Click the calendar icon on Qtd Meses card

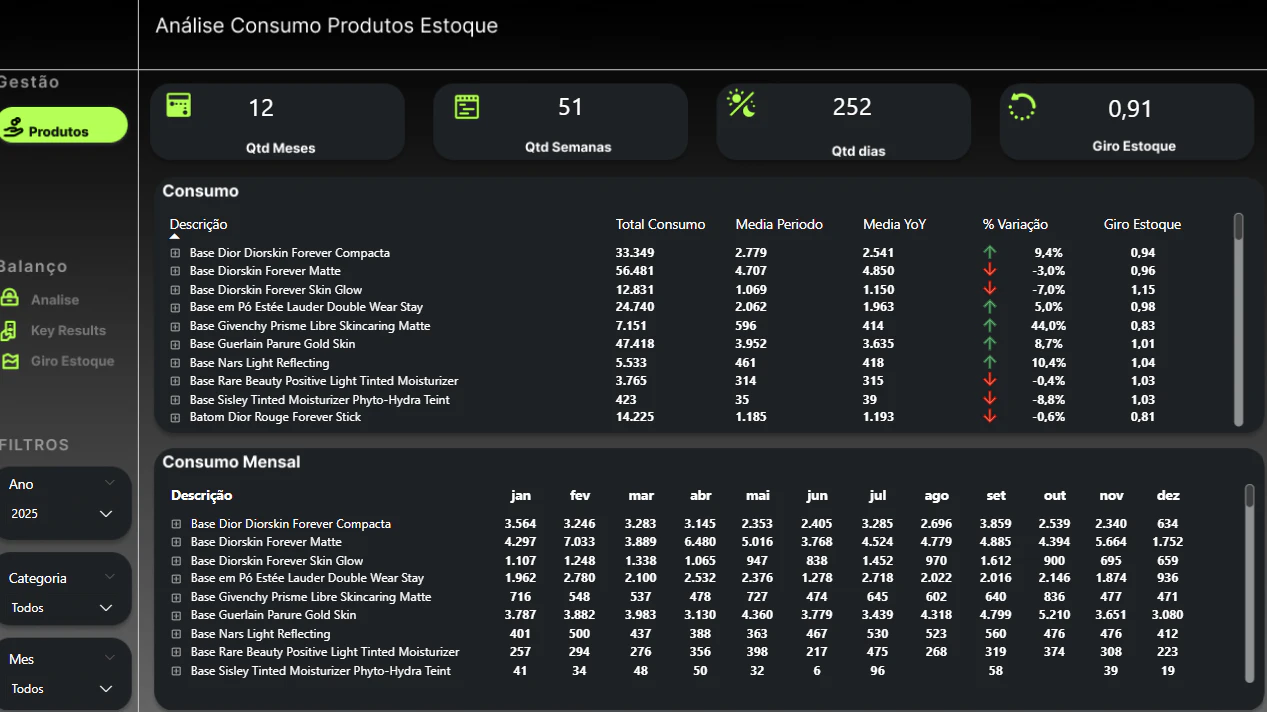click(179, 106)
